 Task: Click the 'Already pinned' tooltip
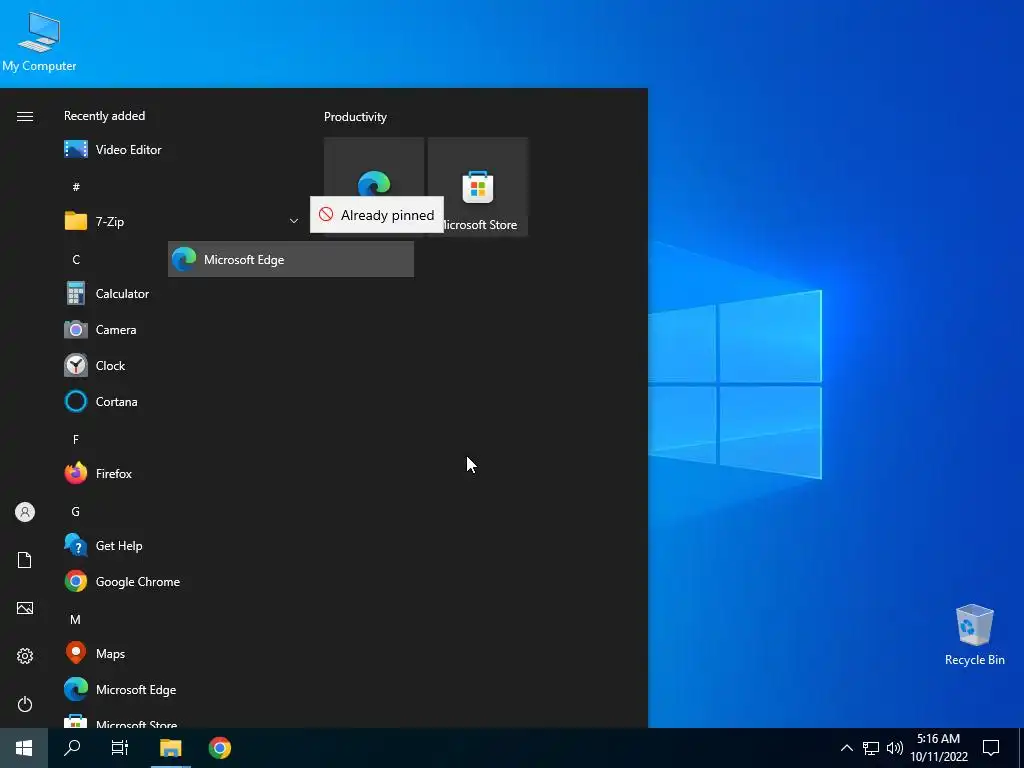(377, 215)
